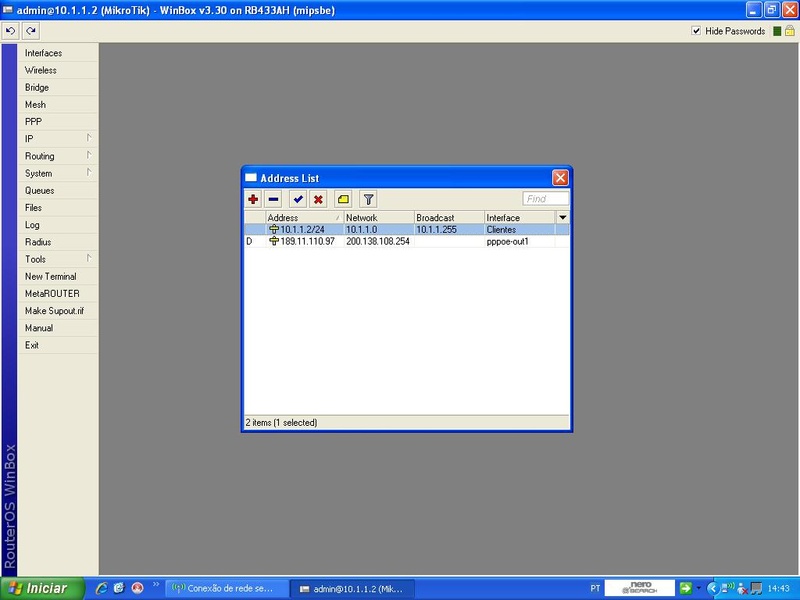Select the 10.1.1.2/24 address cell
Screen dimensions: 800x600
point(304,230)
